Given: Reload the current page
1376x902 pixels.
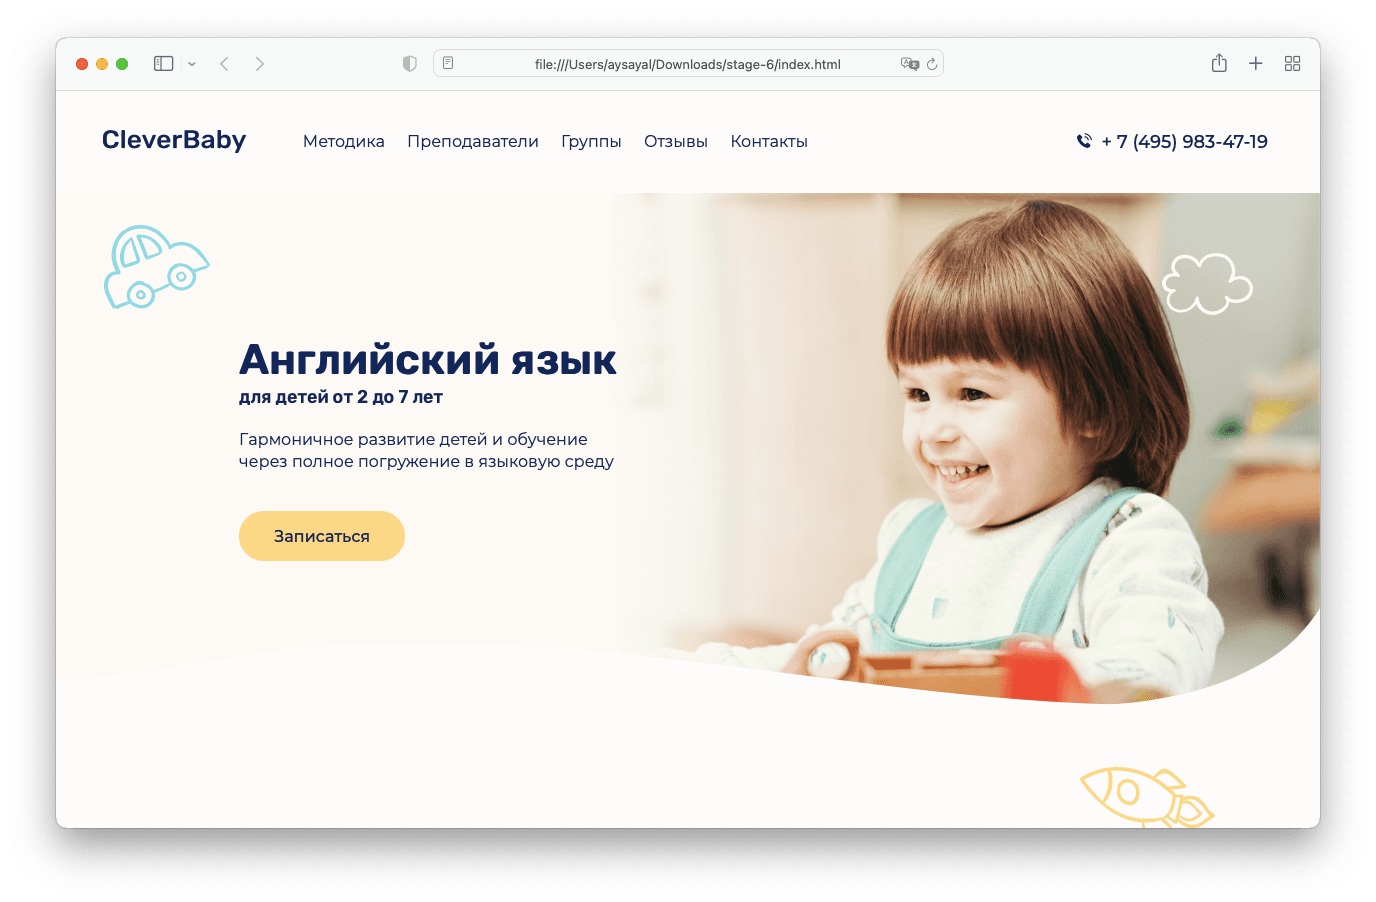Looking at the screenshot, I should [932, 64].
